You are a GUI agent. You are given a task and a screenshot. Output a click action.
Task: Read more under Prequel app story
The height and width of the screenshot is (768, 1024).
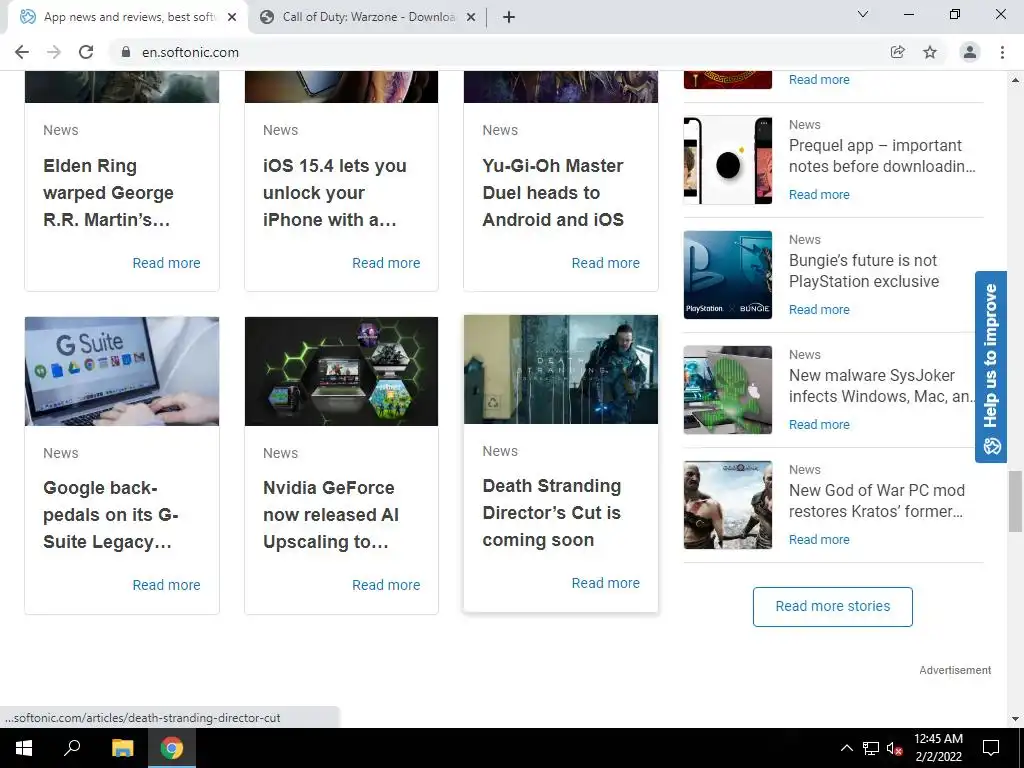coord(819,195)
